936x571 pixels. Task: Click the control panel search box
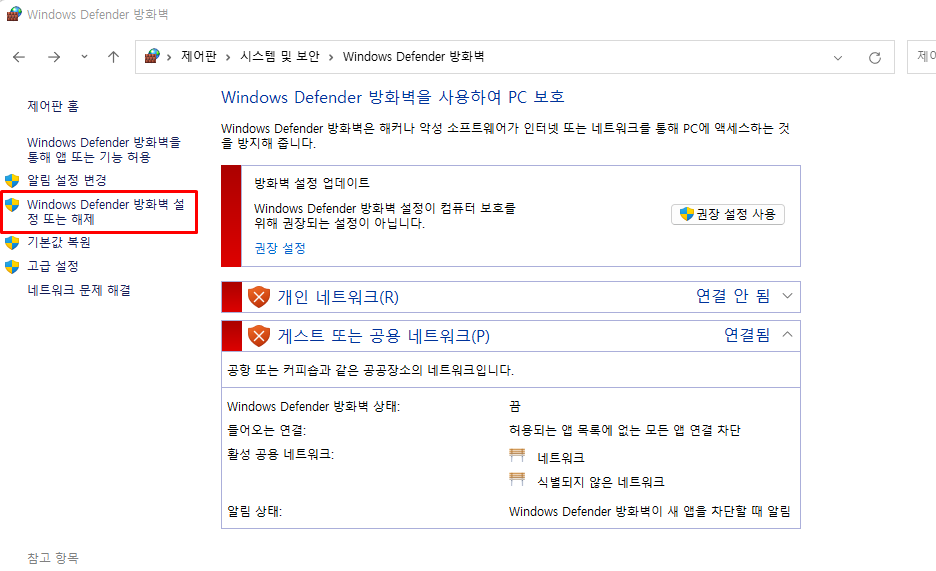(x=922, y=57)
